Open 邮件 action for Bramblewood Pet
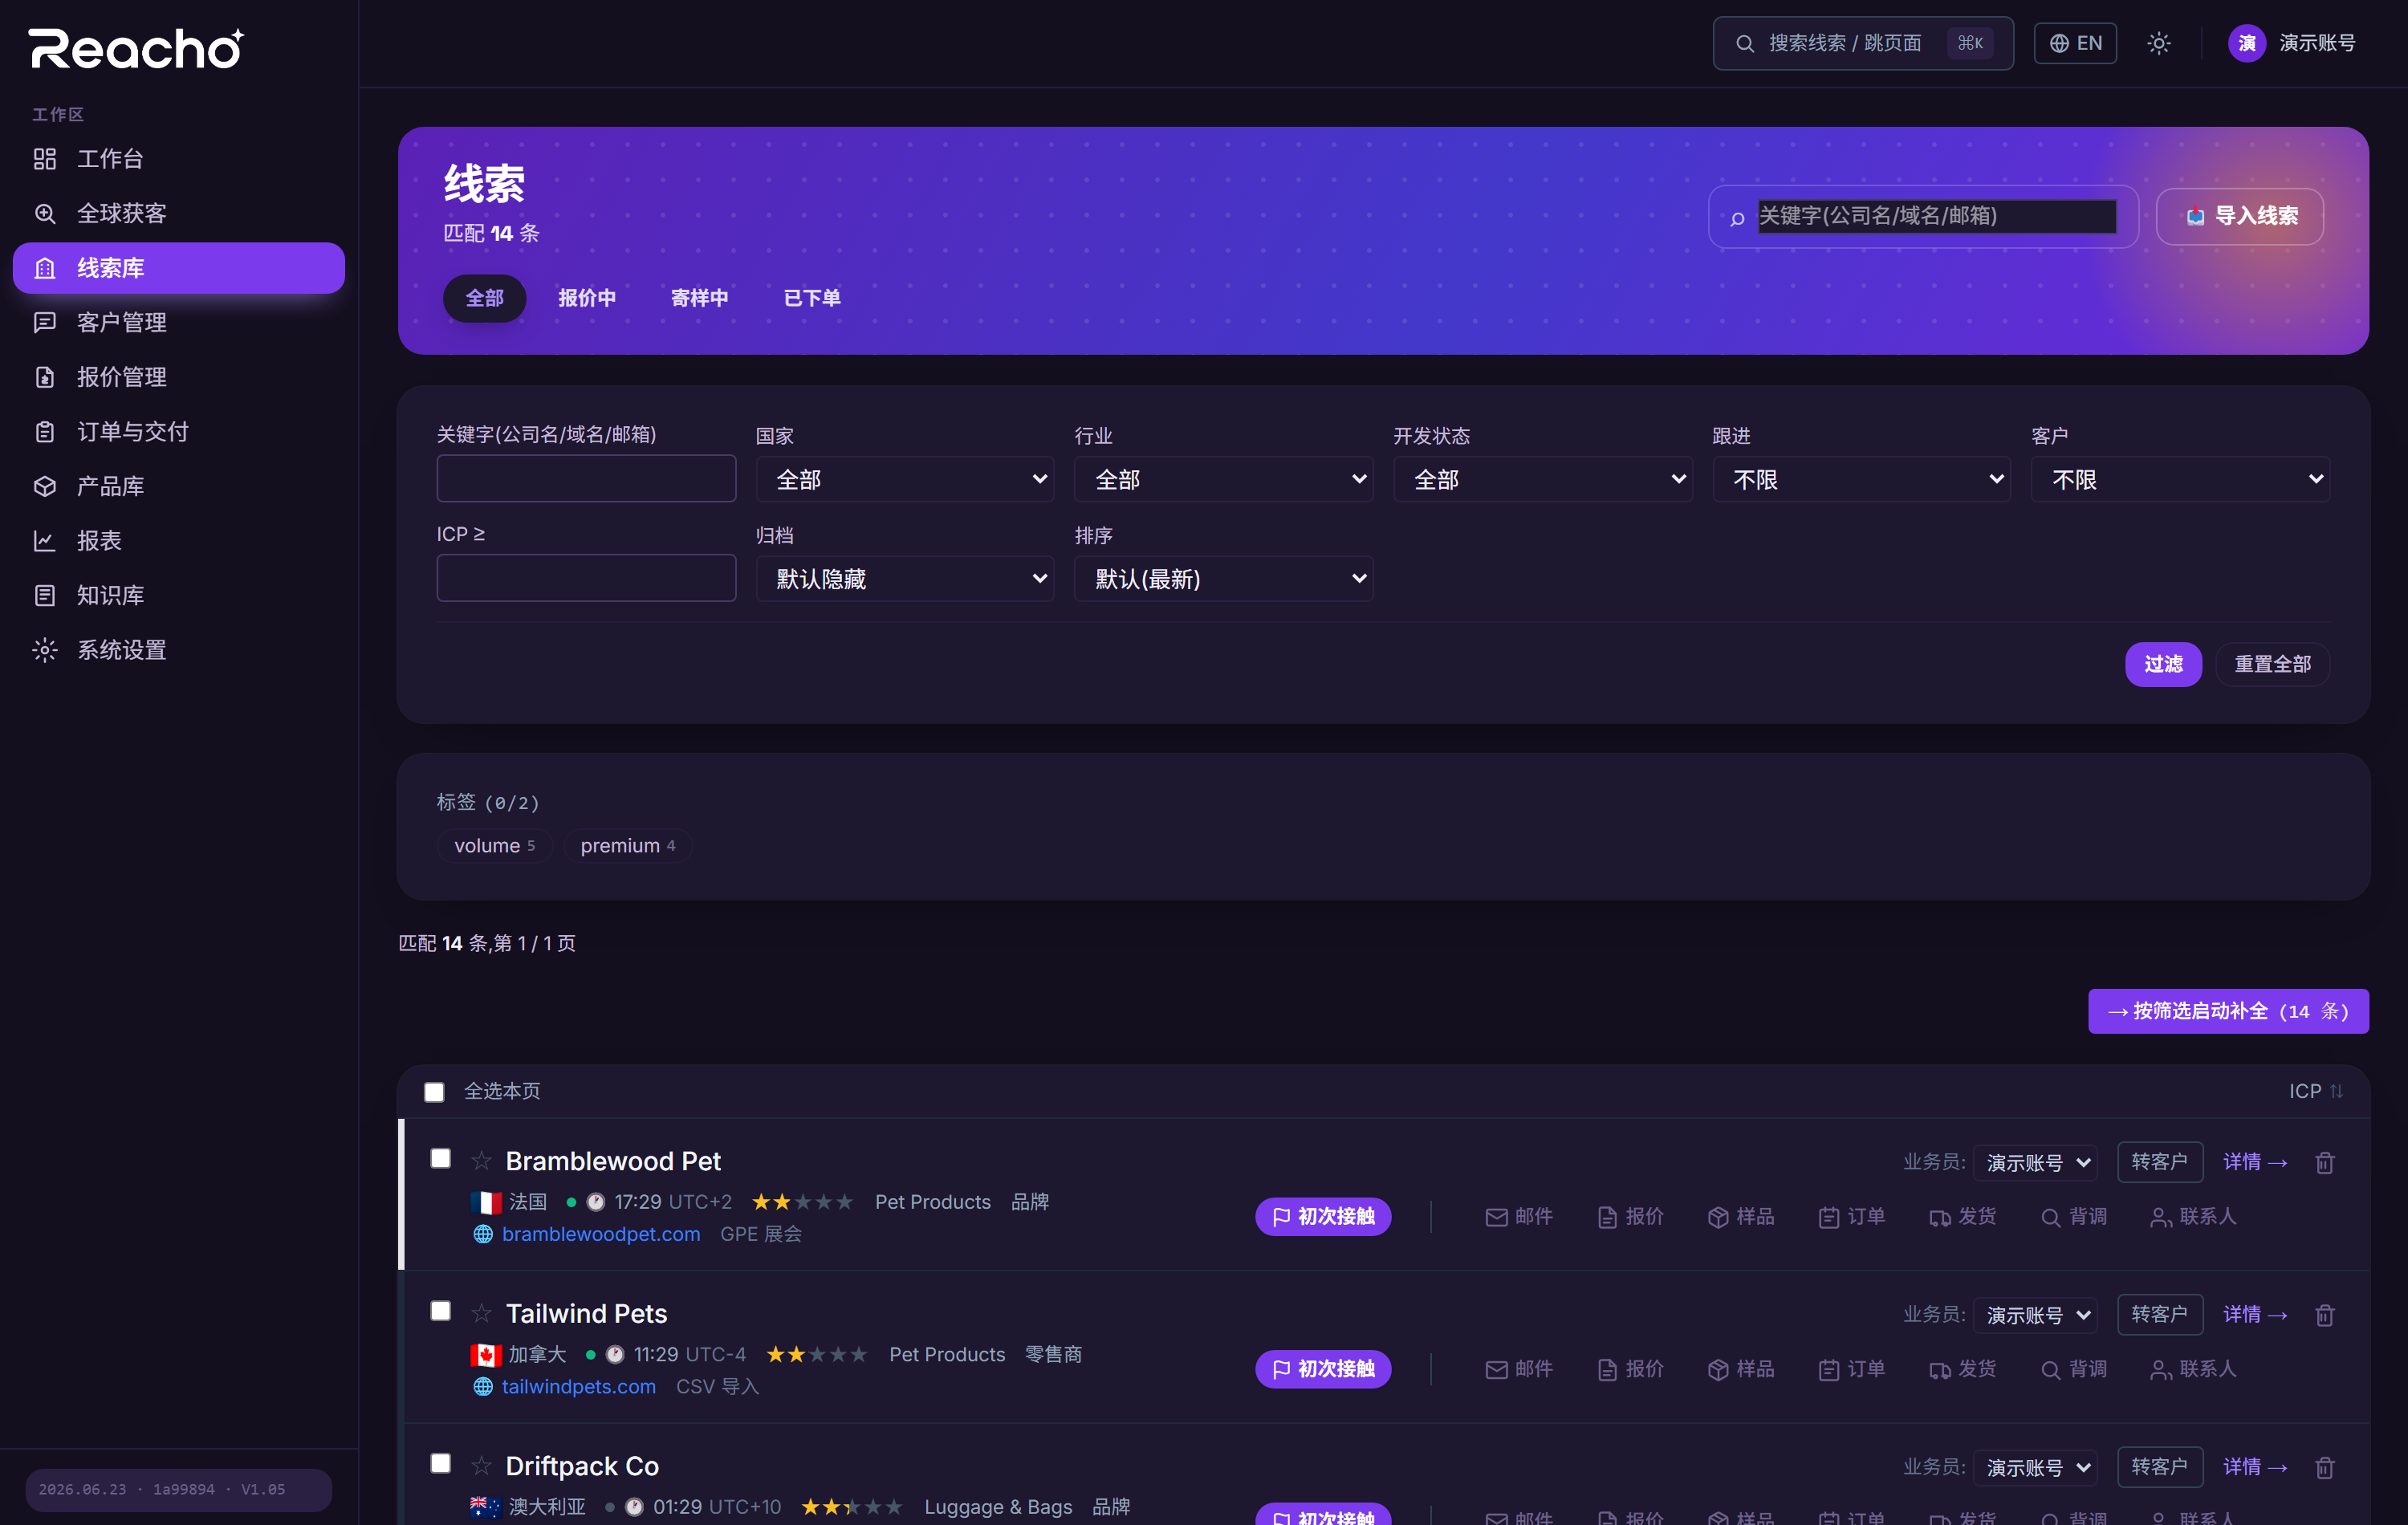This screenshot has width=2408, height=1525. (x=1518, y=1216)
